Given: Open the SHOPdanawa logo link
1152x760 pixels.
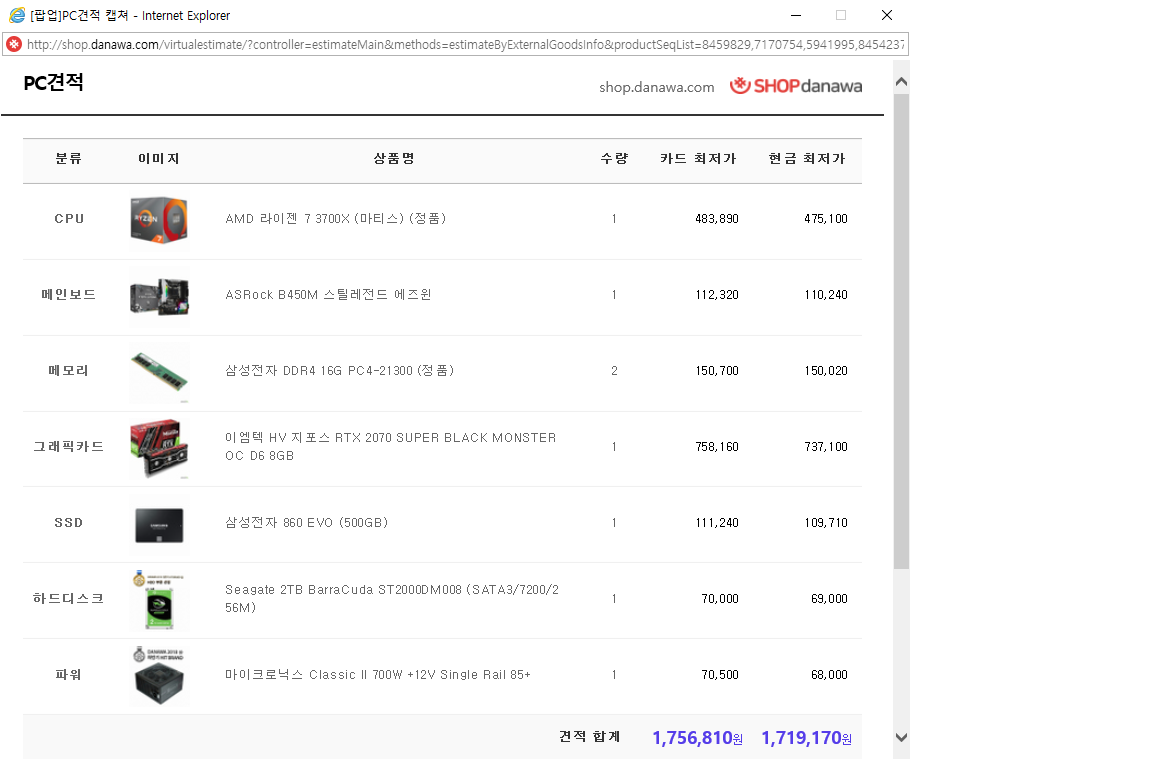Looking at the screenshot, I should [796, 86].
